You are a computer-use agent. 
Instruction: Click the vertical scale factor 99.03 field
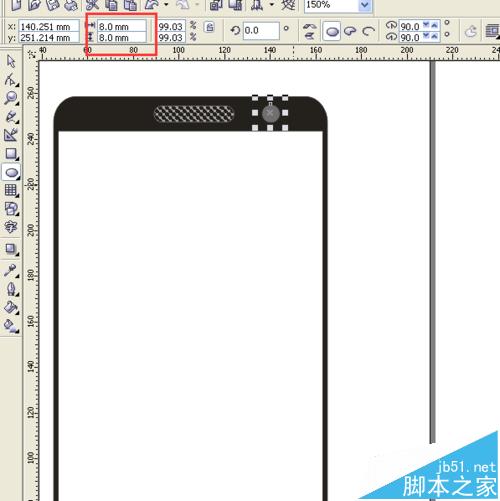tap(171, 38)
